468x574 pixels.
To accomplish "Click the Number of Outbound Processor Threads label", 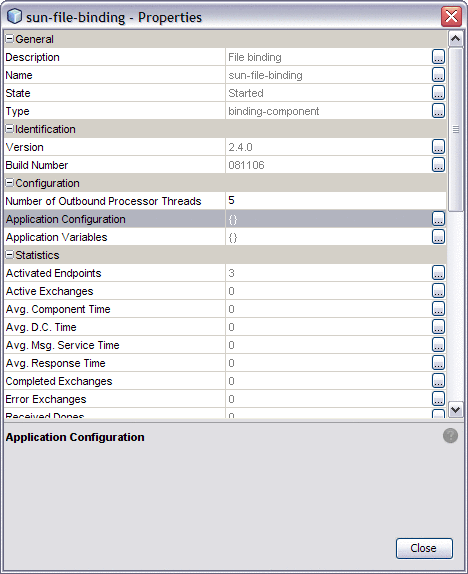I will [103, 201].
